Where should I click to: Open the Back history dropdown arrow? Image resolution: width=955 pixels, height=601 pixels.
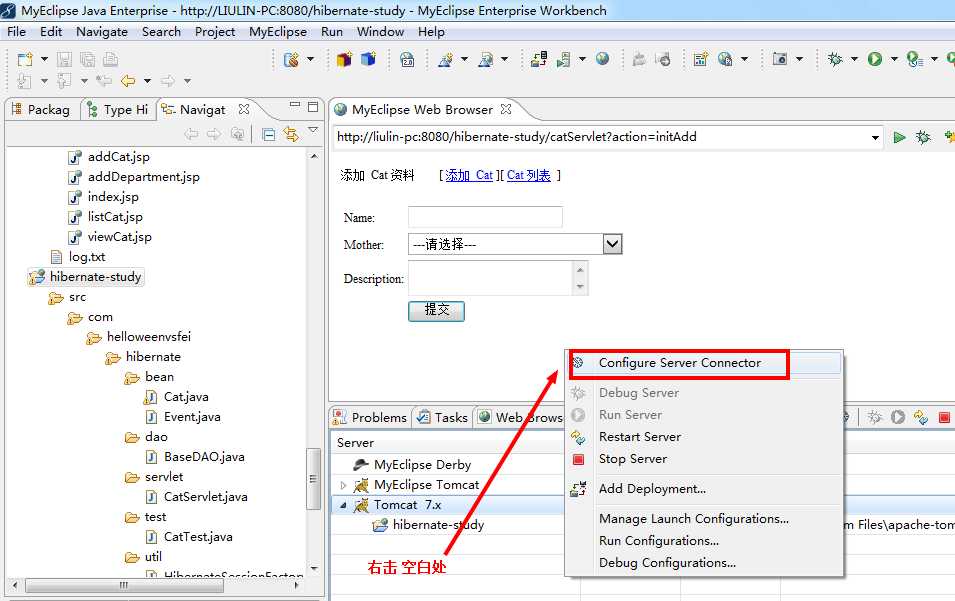coord(147,80)
